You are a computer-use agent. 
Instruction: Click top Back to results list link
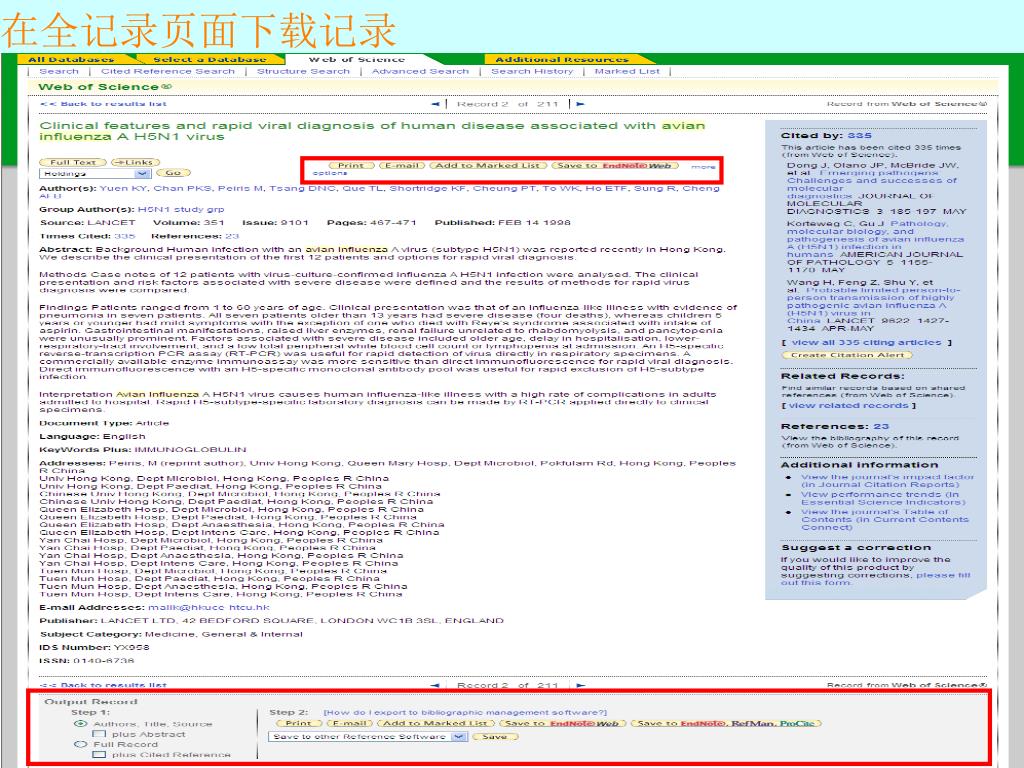103,104
